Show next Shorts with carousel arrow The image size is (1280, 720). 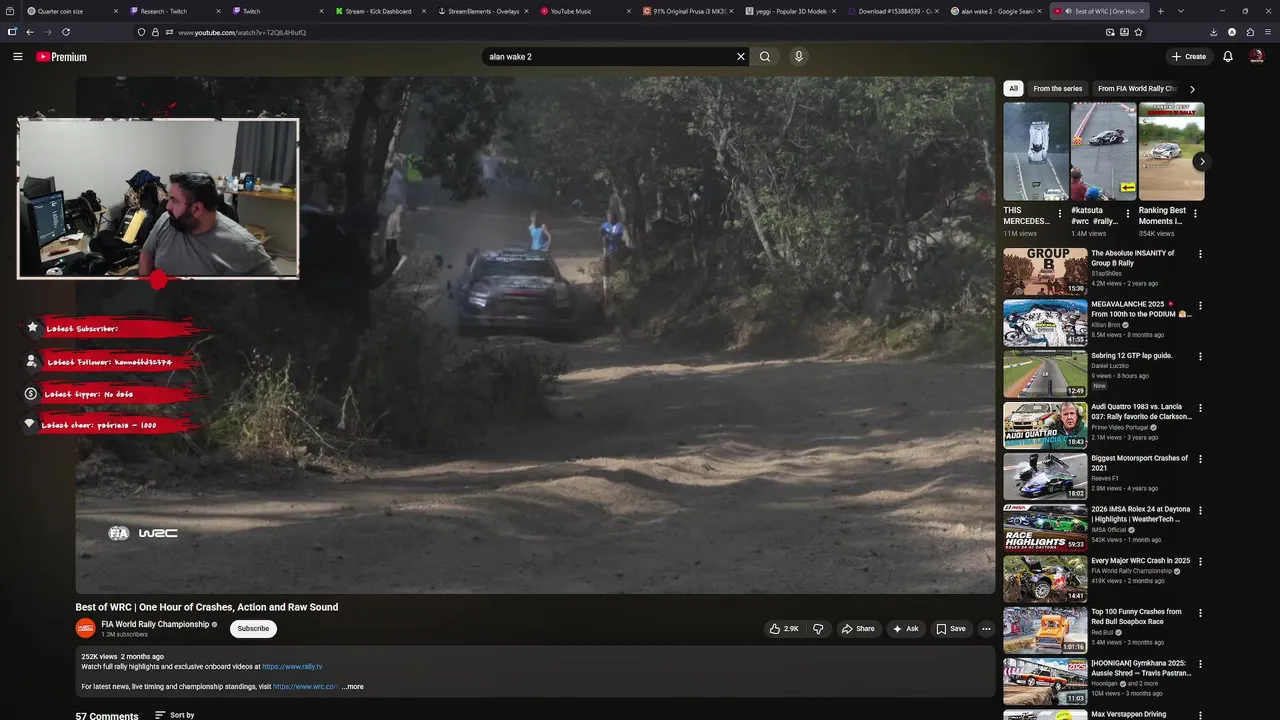1202,161
